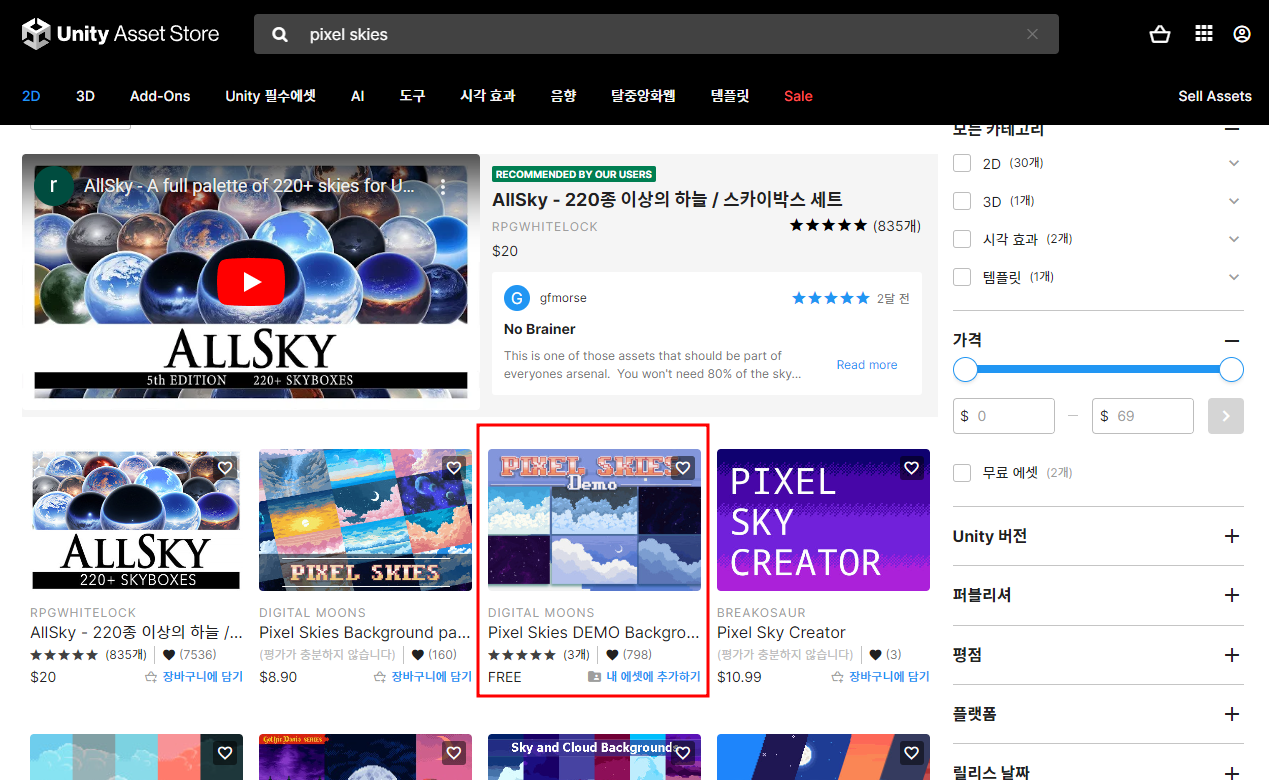This screenshot has height=780, width=1269.
Task: Favorite the Pixel Skies Background pack card
Action: [454, 468]
